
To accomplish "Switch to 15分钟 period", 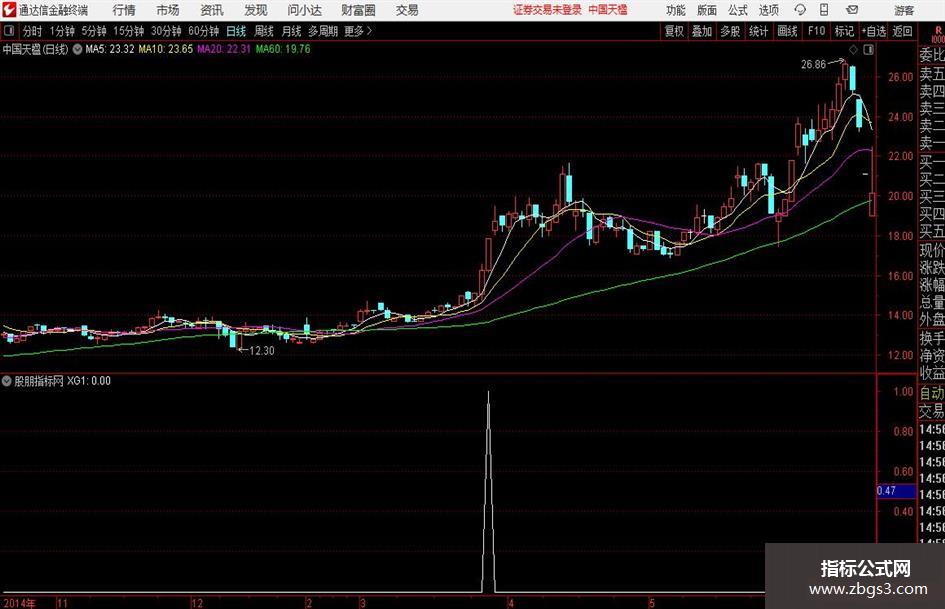I will coord(128,31).
